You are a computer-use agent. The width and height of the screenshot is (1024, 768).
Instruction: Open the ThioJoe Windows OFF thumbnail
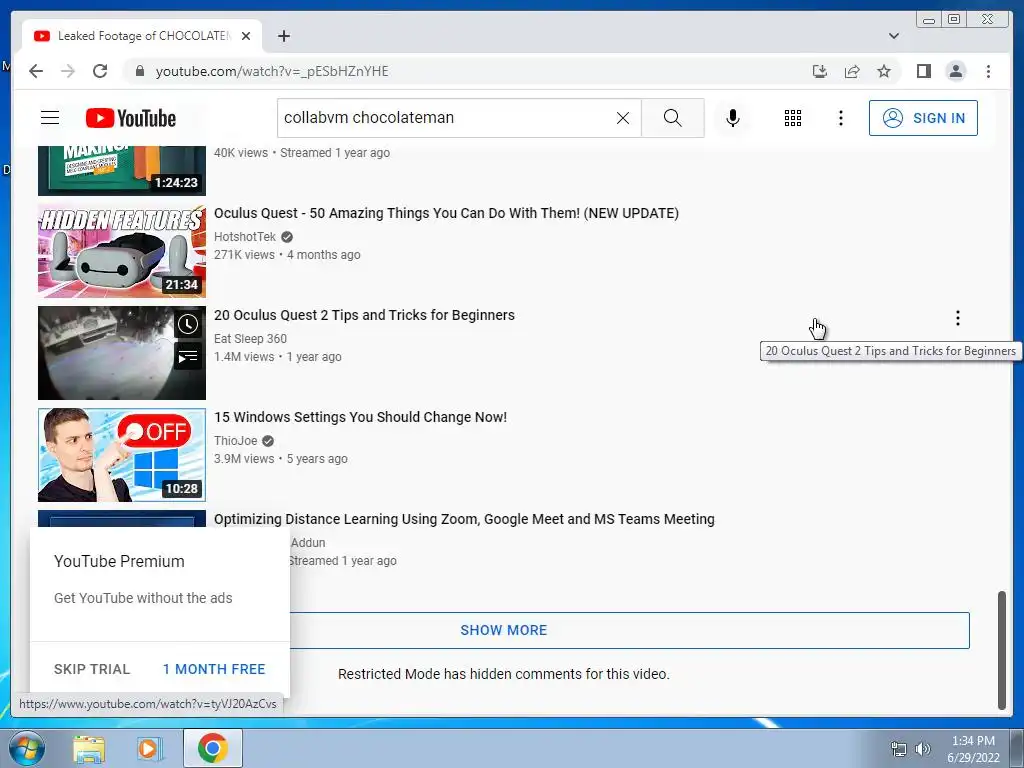(x=121, y=455)
